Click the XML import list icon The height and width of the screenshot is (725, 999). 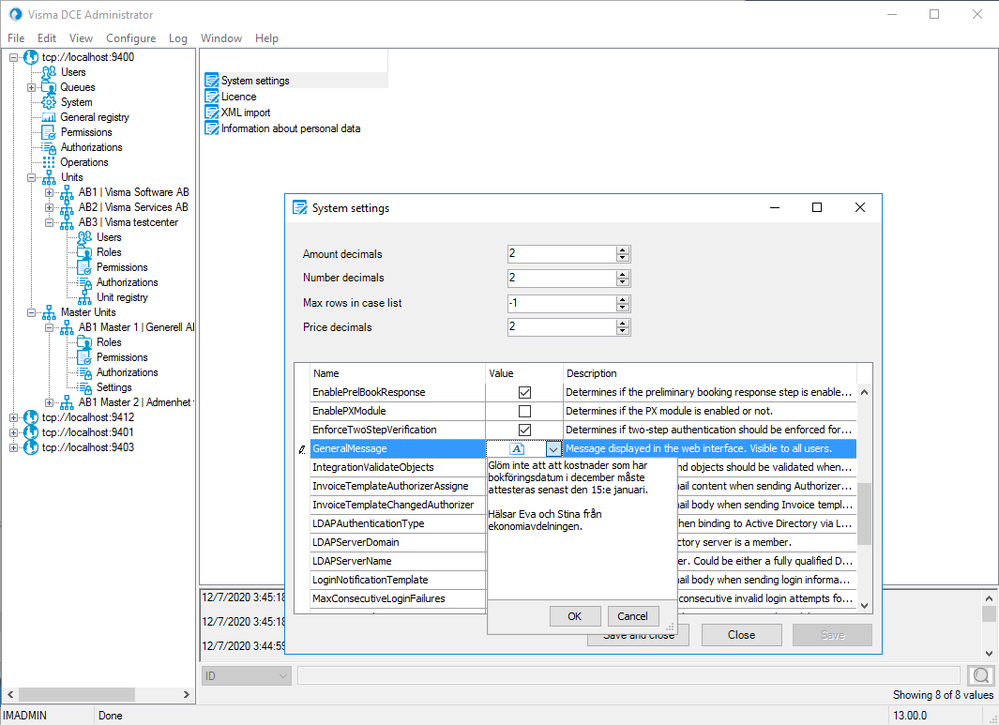[212, 112]
